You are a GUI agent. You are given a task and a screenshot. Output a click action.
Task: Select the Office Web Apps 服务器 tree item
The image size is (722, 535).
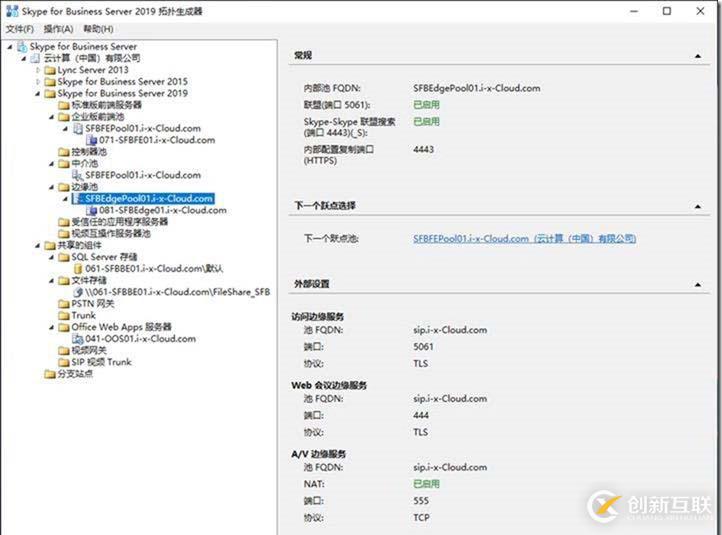[121, 327]
